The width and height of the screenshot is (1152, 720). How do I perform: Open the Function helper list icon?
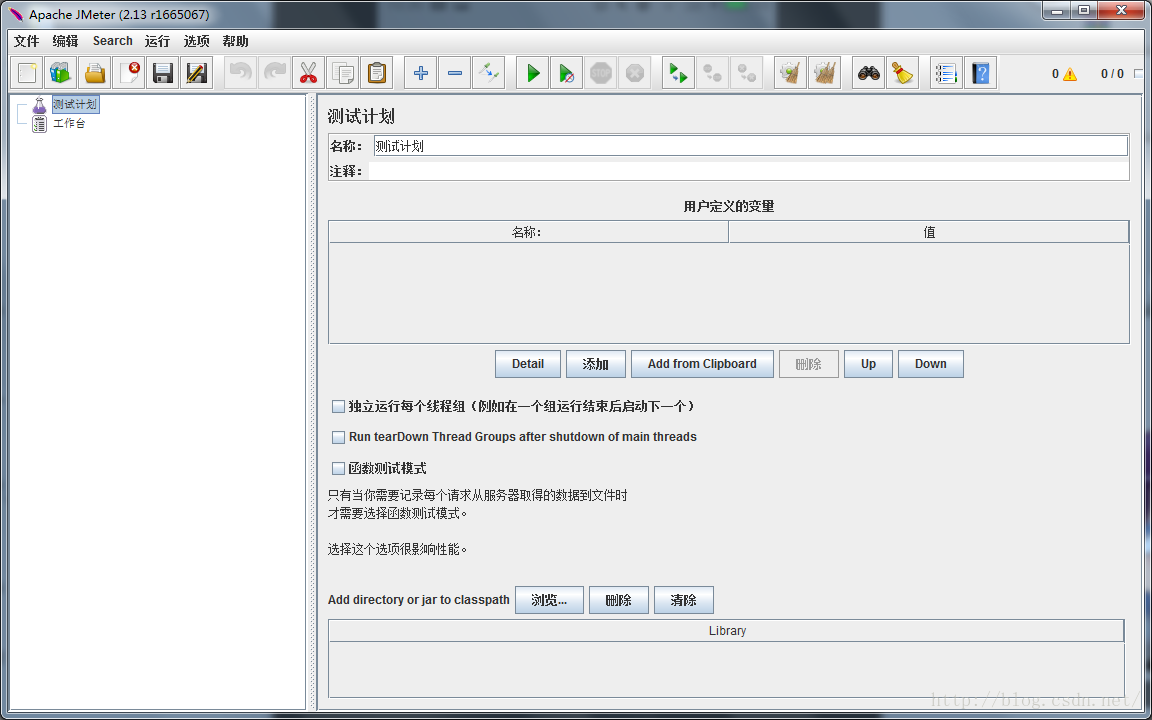point(946,73)
